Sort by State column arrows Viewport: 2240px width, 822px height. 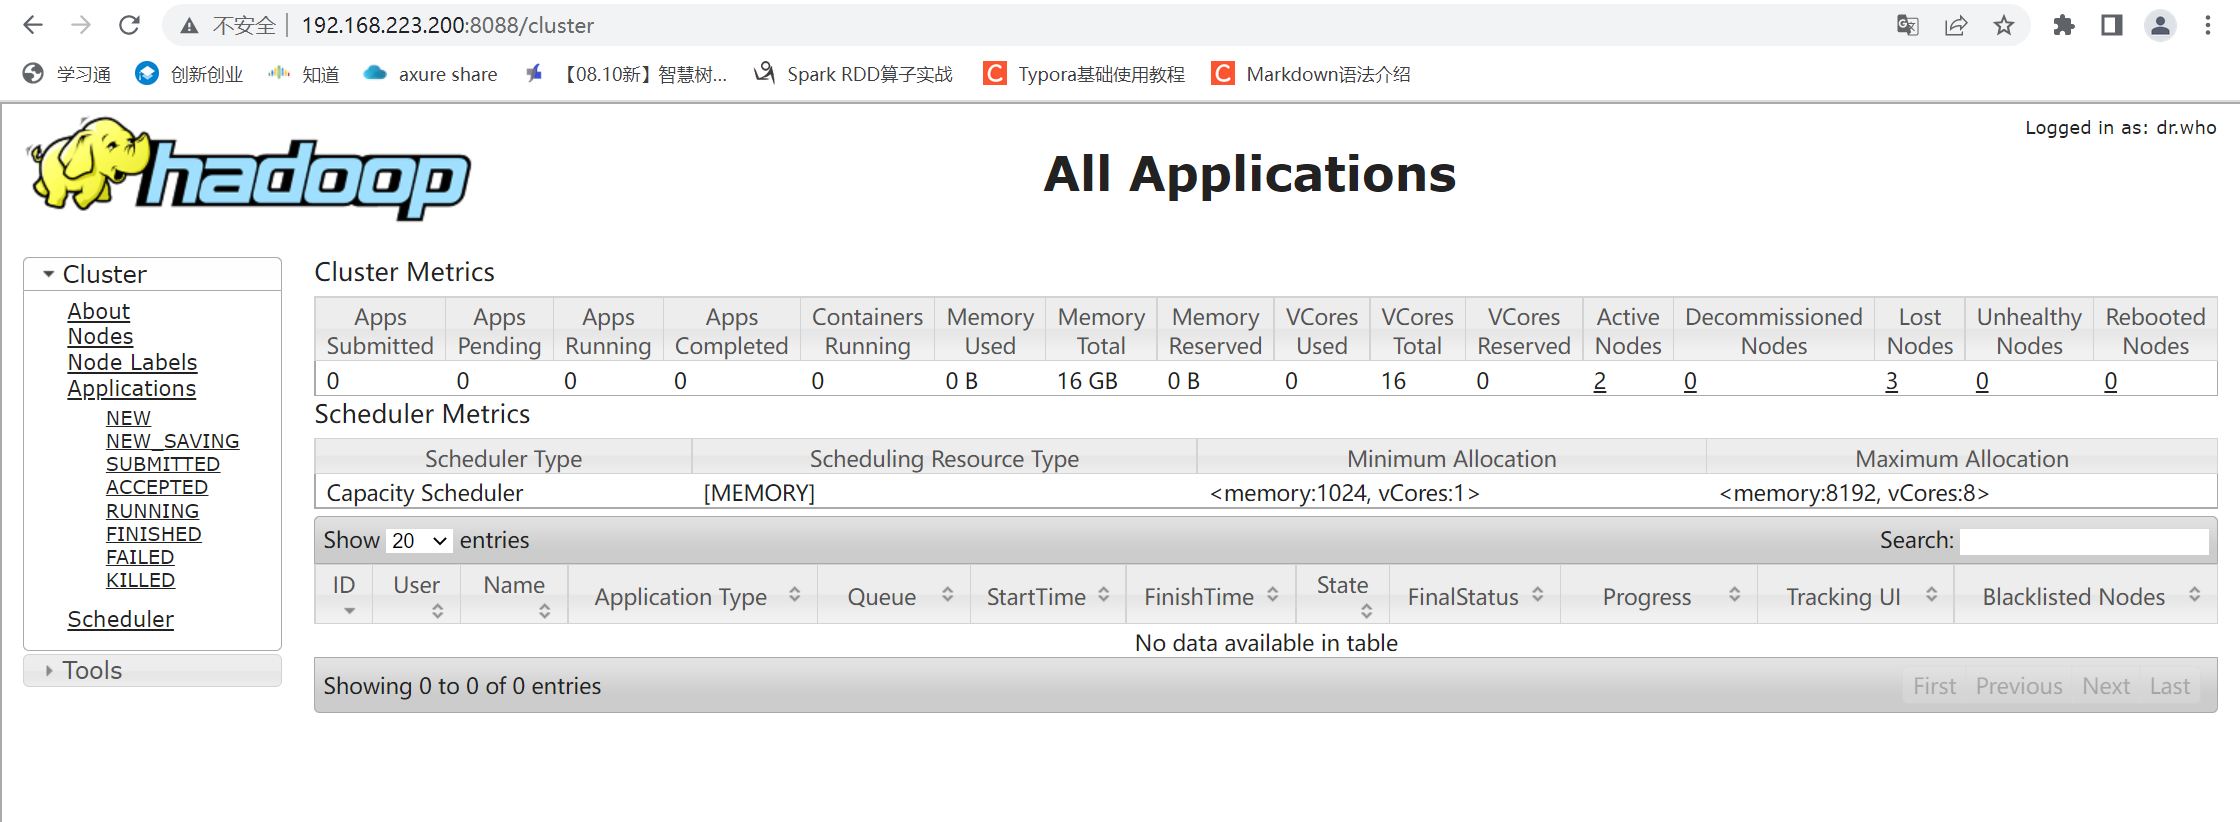1366,610
